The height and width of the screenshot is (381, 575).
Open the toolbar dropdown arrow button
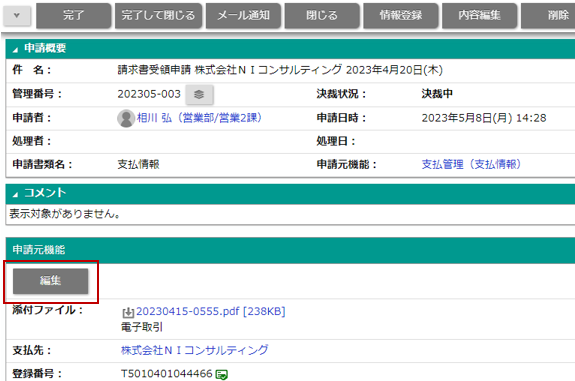(x=17, y=16)
